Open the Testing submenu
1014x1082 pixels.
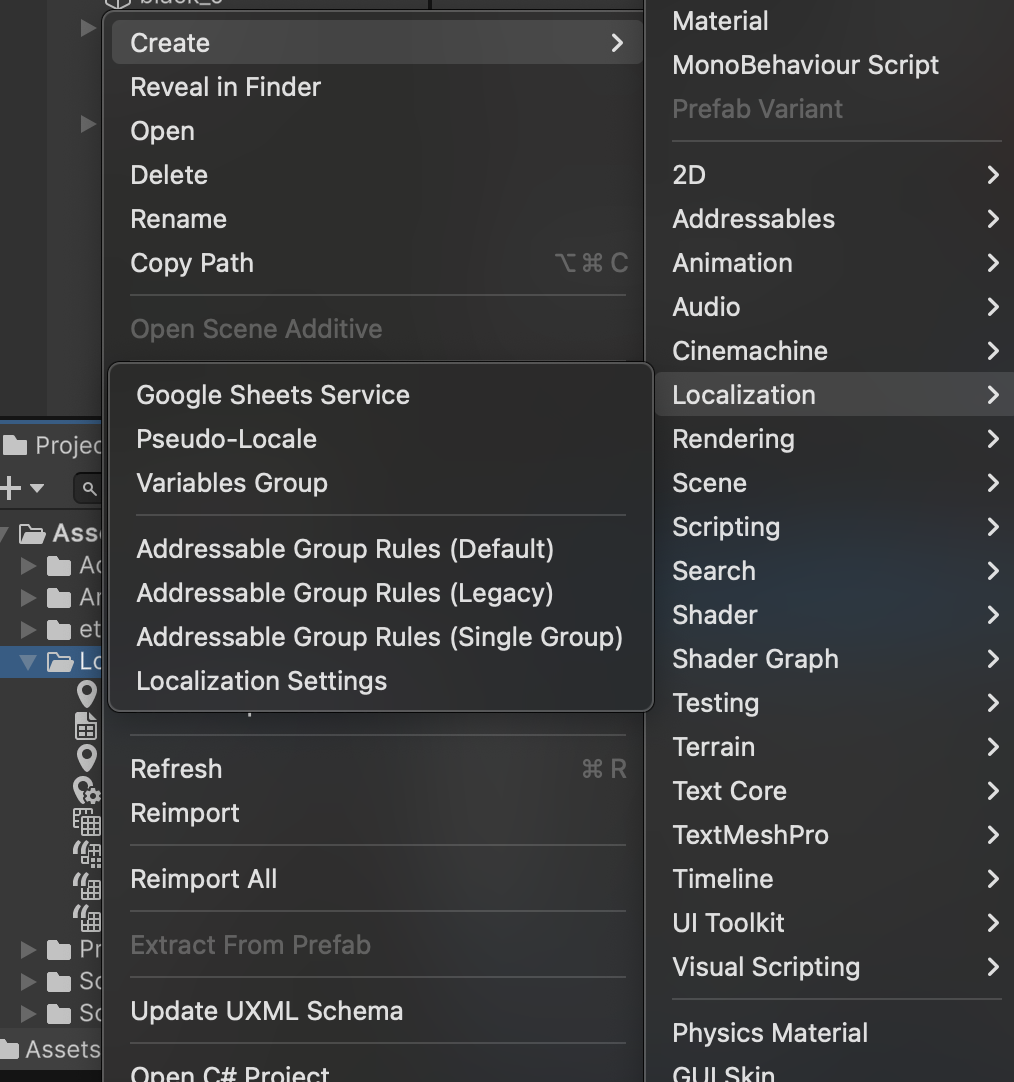835,703
